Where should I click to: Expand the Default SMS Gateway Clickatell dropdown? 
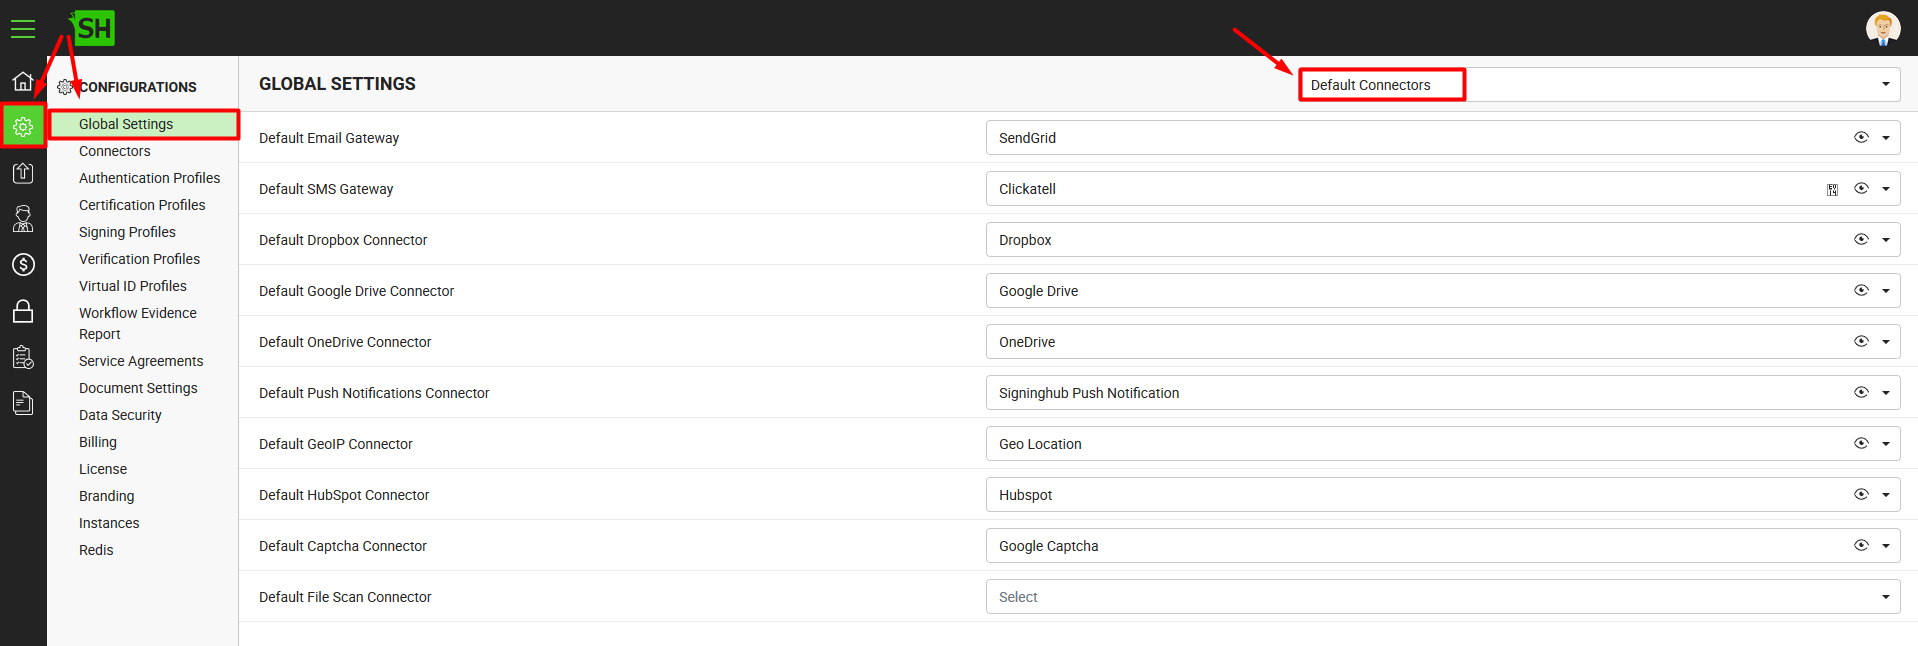pos(1886,189)
